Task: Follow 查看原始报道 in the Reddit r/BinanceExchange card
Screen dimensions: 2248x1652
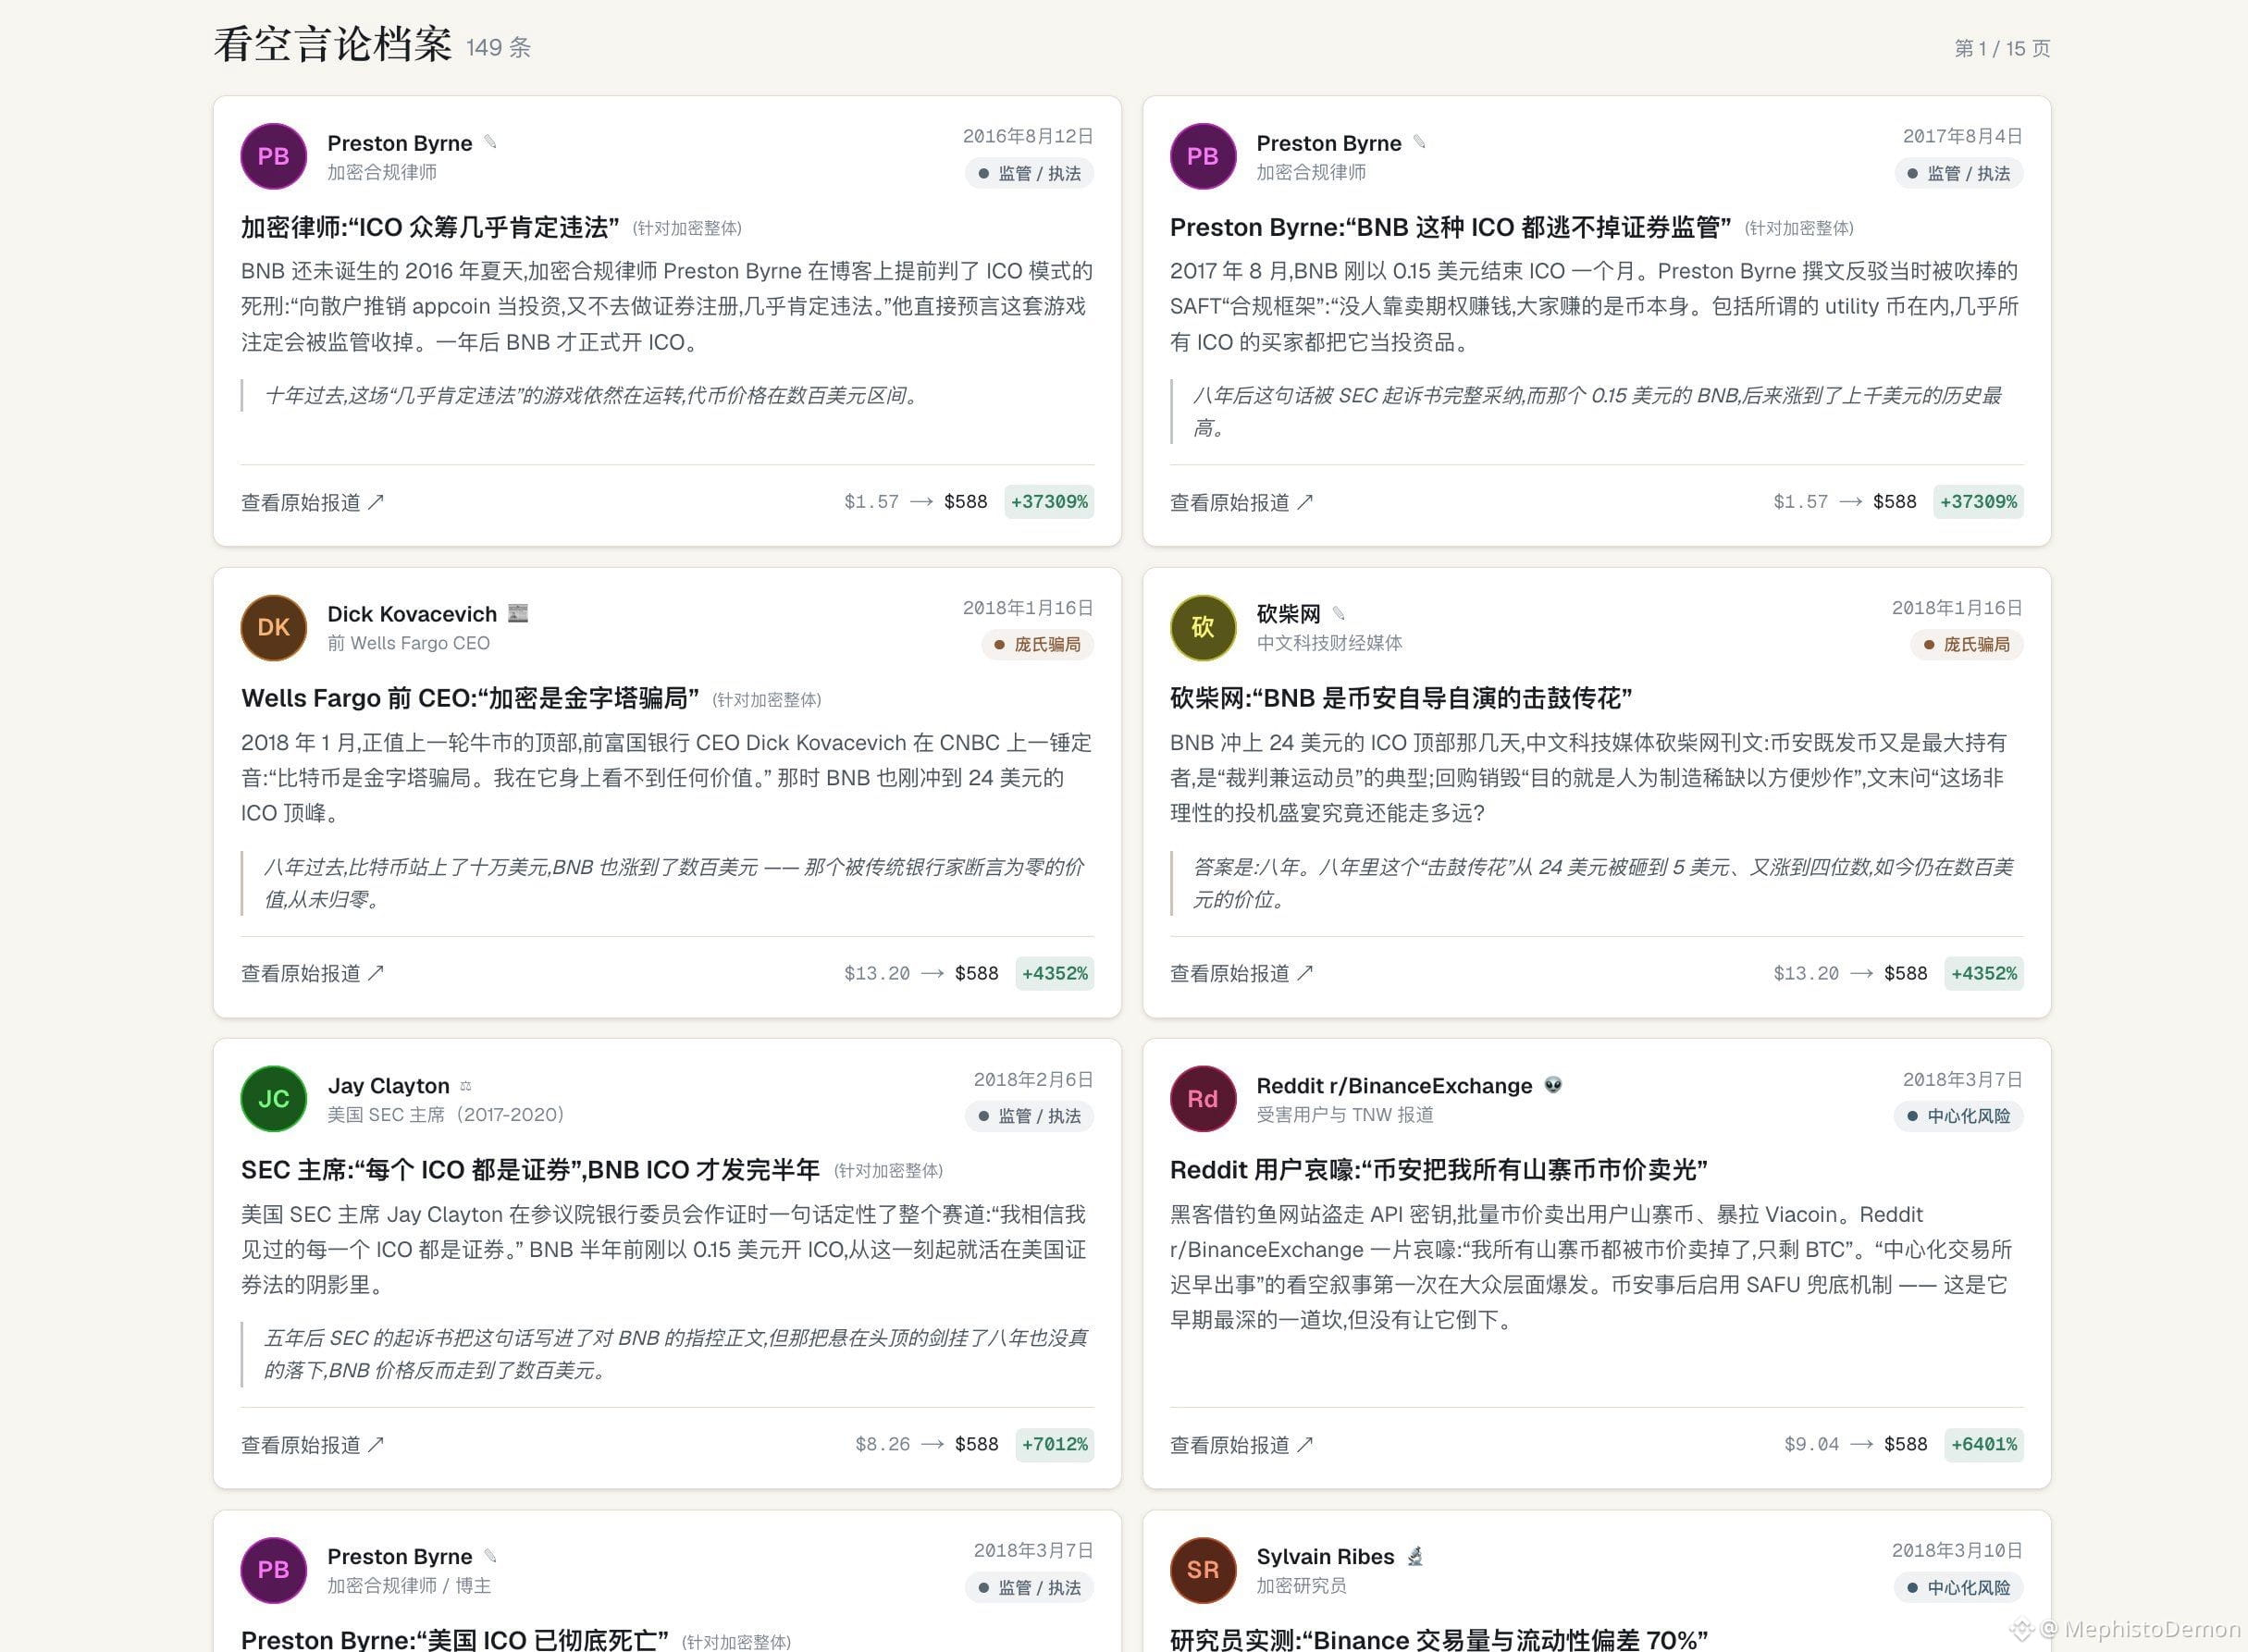Action: [x=1242, y=1445]
